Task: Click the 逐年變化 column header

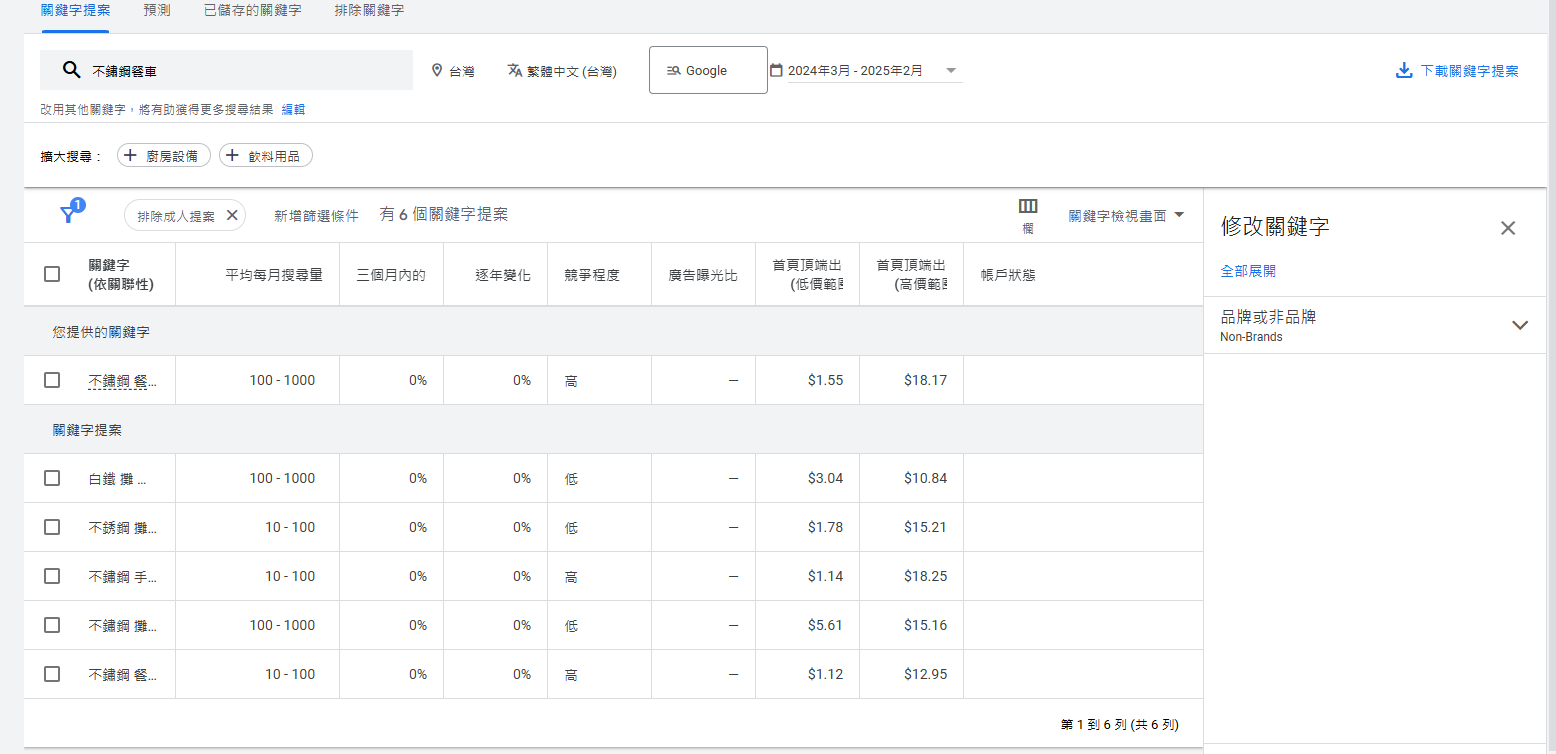Action: pos(503,274)
